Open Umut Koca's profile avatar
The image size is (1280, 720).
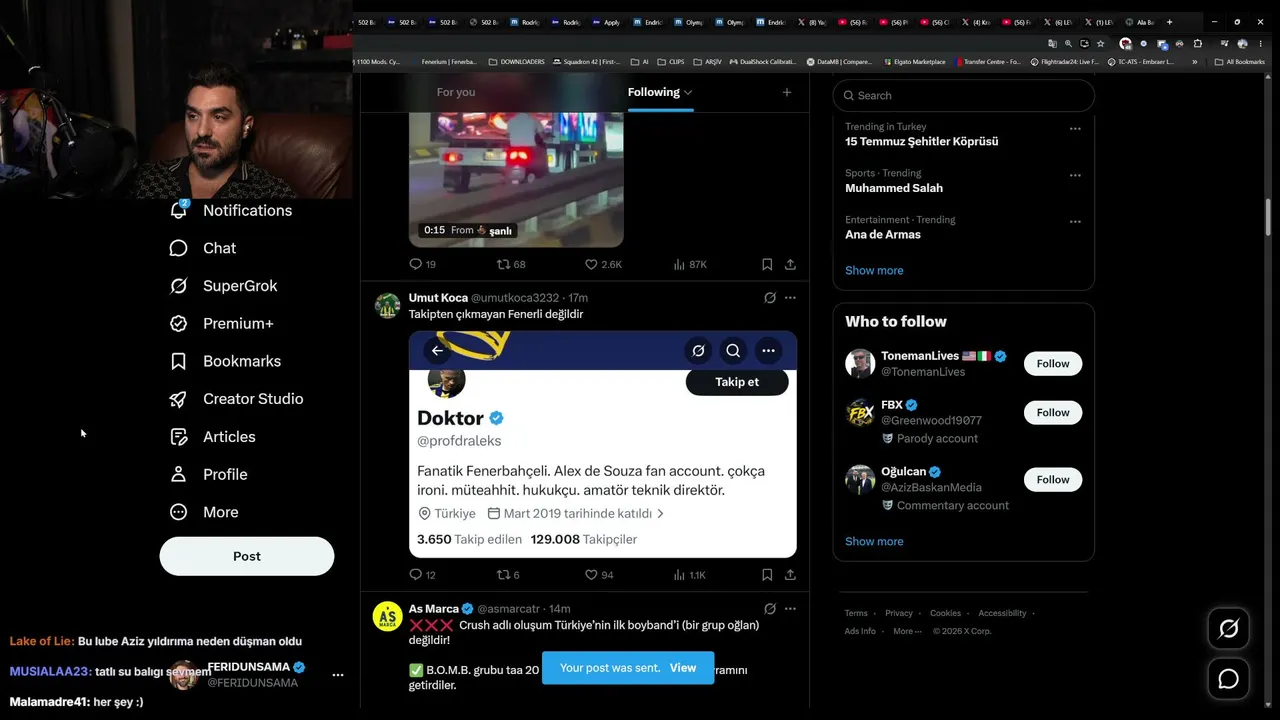click(x=387, y=306)
